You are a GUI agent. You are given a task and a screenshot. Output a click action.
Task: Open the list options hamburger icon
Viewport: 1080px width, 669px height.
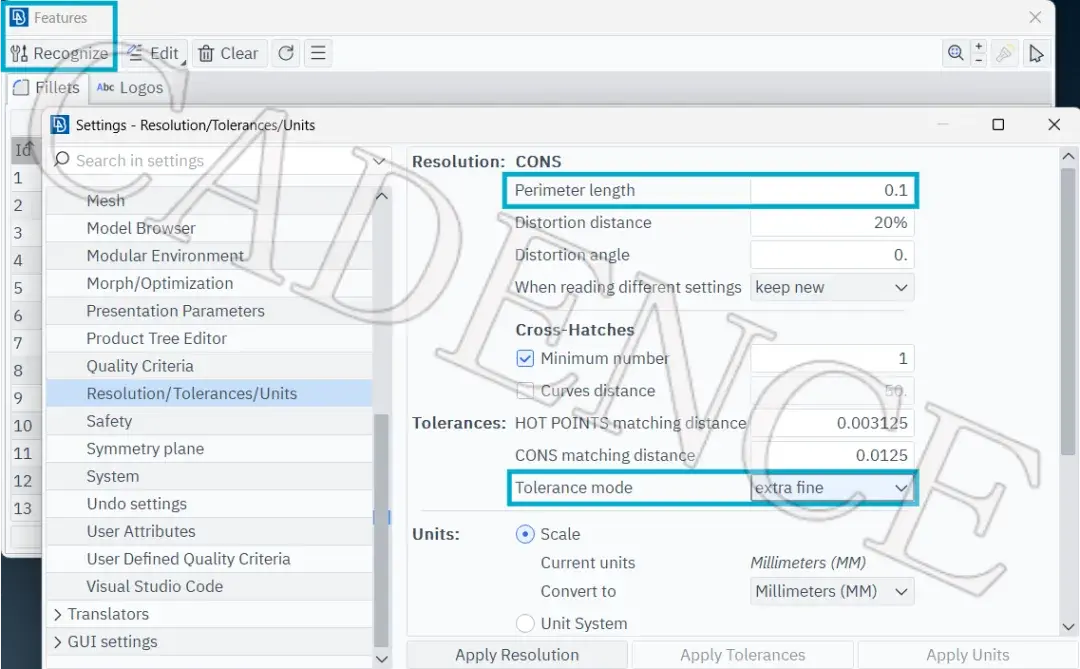coord(318,53)
